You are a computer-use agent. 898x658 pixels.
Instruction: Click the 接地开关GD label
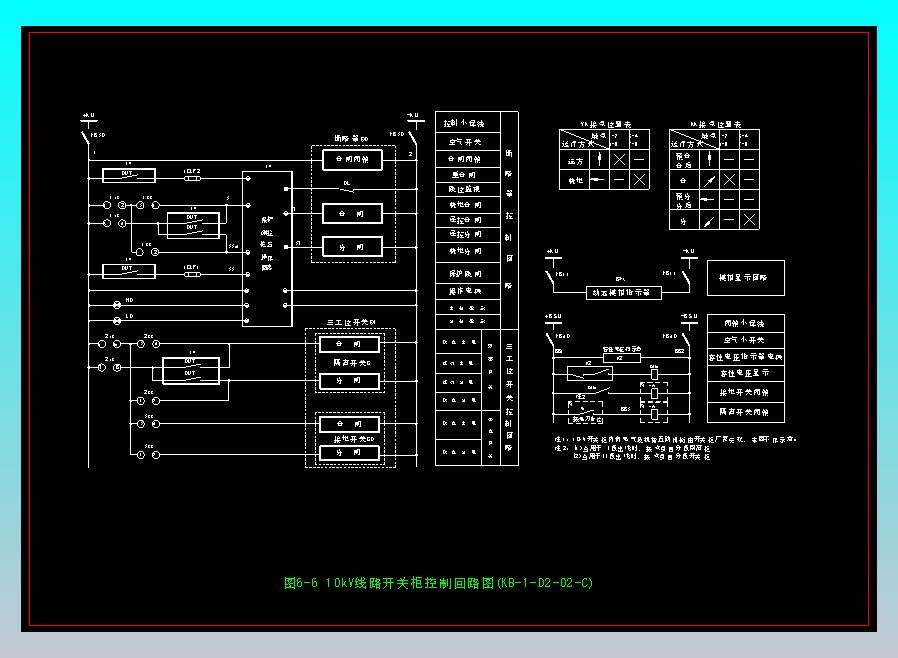click(x=353, y=439)
